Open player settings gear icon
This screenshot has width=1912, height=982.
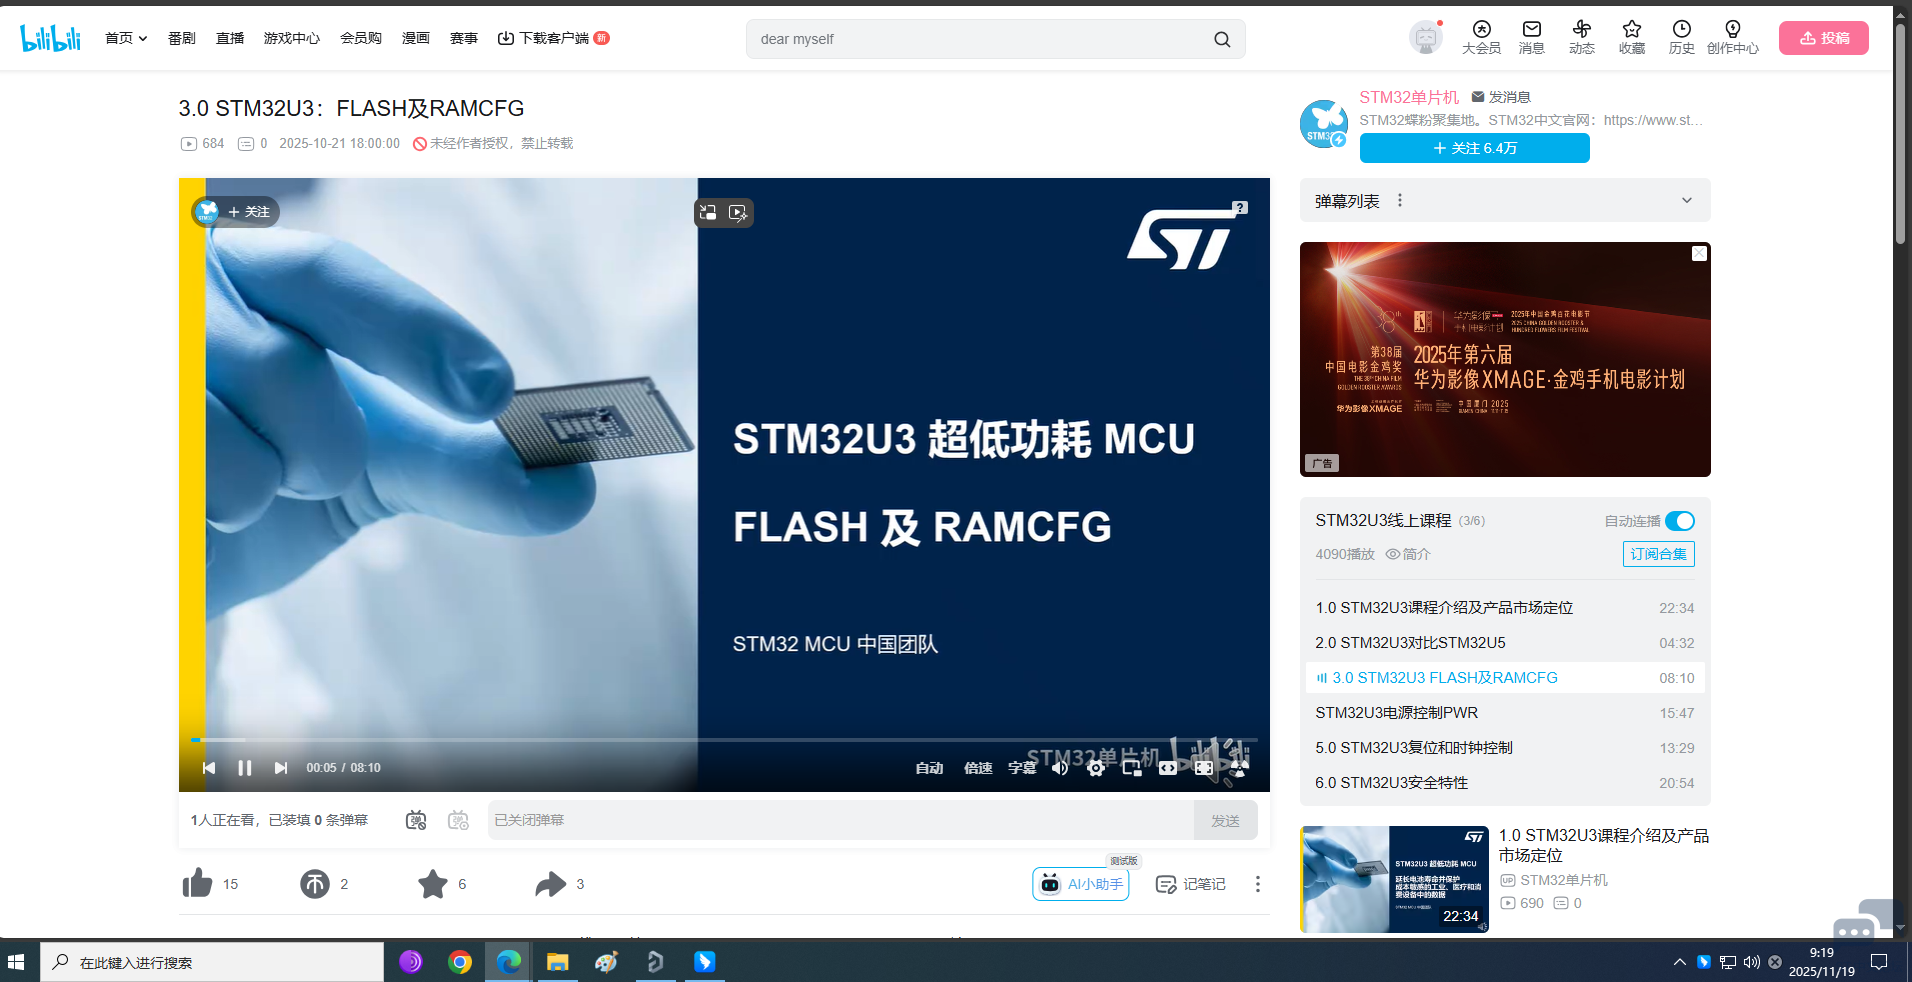[x=1096, y=768]
